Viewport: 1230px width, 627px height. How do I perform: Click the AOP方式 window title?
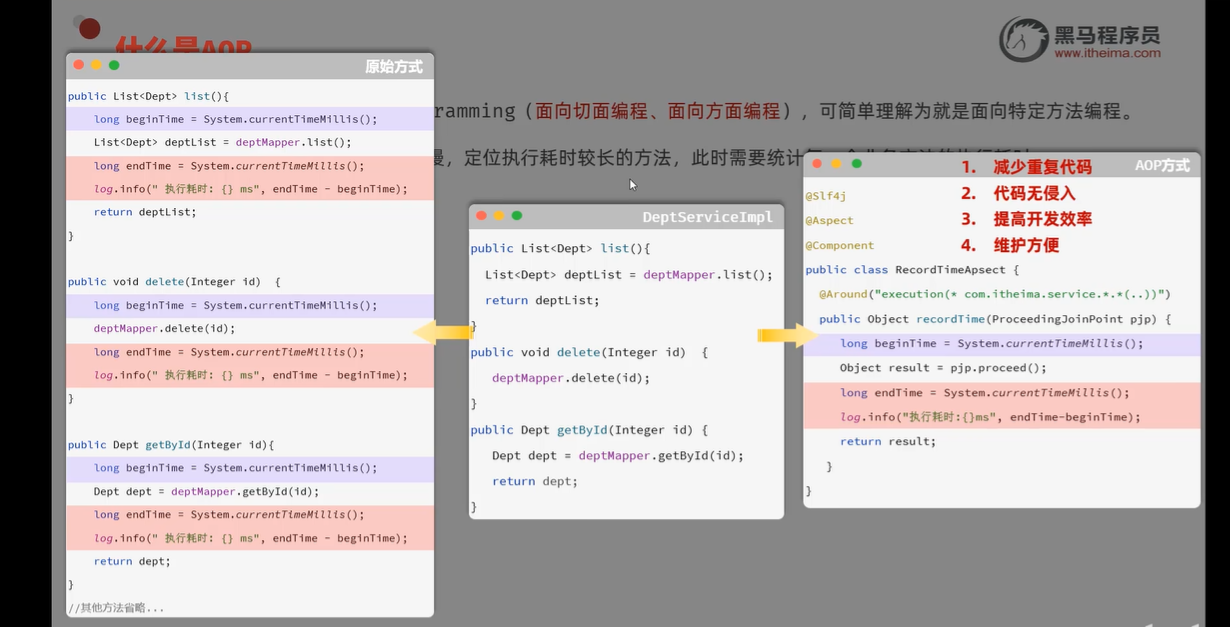point(1162,166)
